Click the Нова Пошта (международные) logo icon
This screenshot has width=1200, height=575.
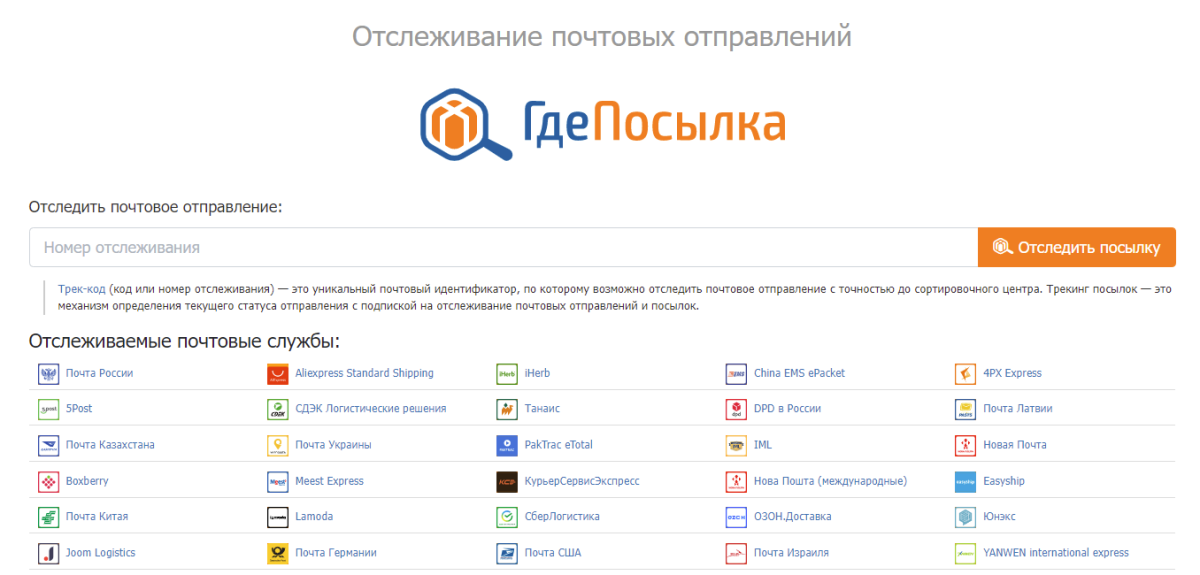tap(737, 481)
